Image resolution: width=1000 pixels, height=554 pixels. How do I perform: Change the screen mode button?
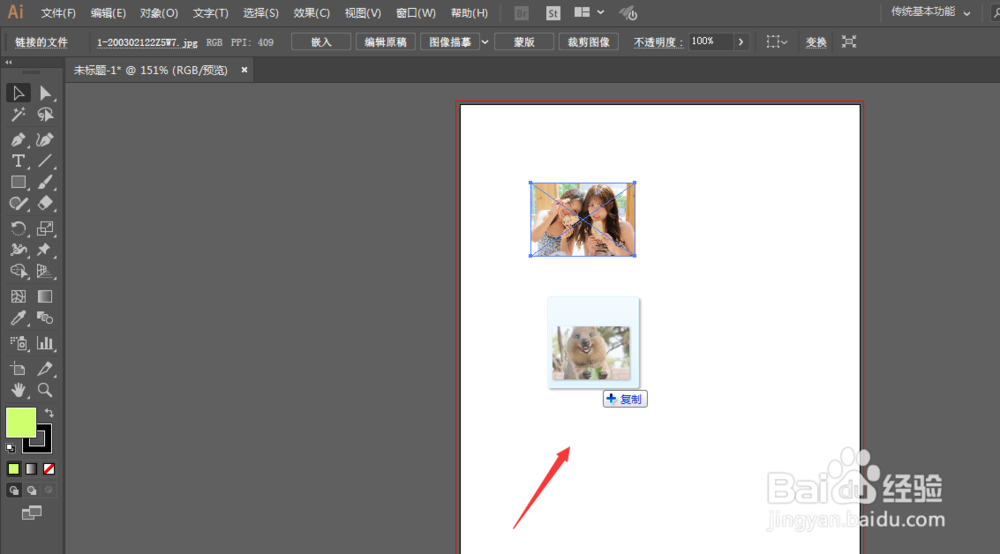[x=31, y=513]
